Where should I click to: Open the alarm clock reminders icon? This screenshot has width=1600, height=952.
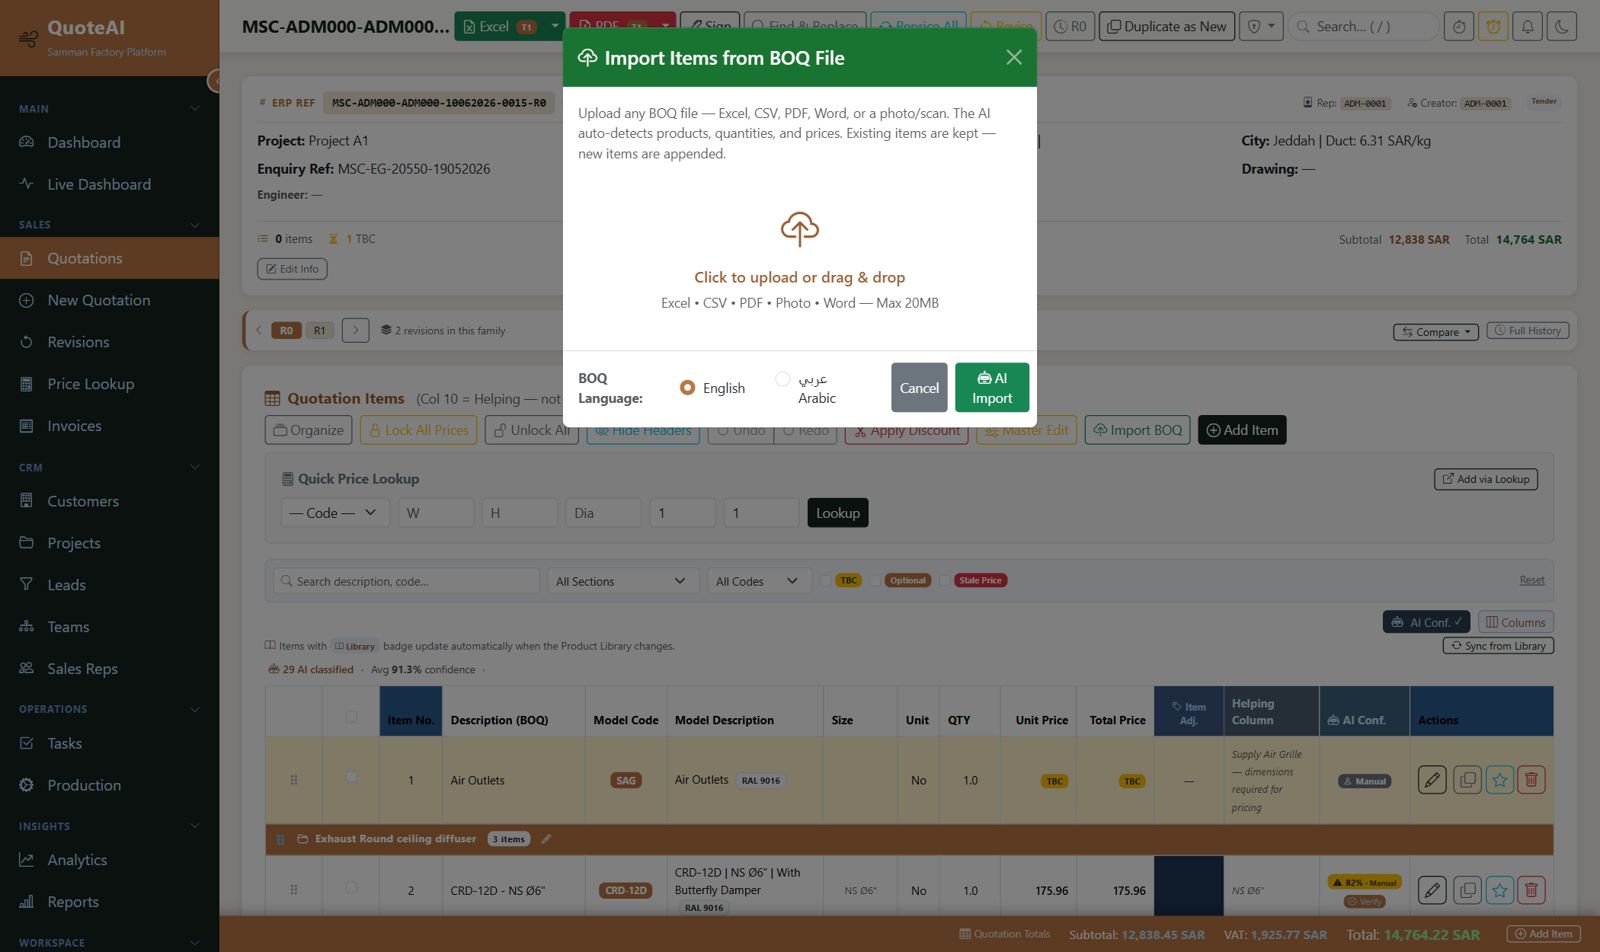pyautogui.click(x=1493, y=27)
